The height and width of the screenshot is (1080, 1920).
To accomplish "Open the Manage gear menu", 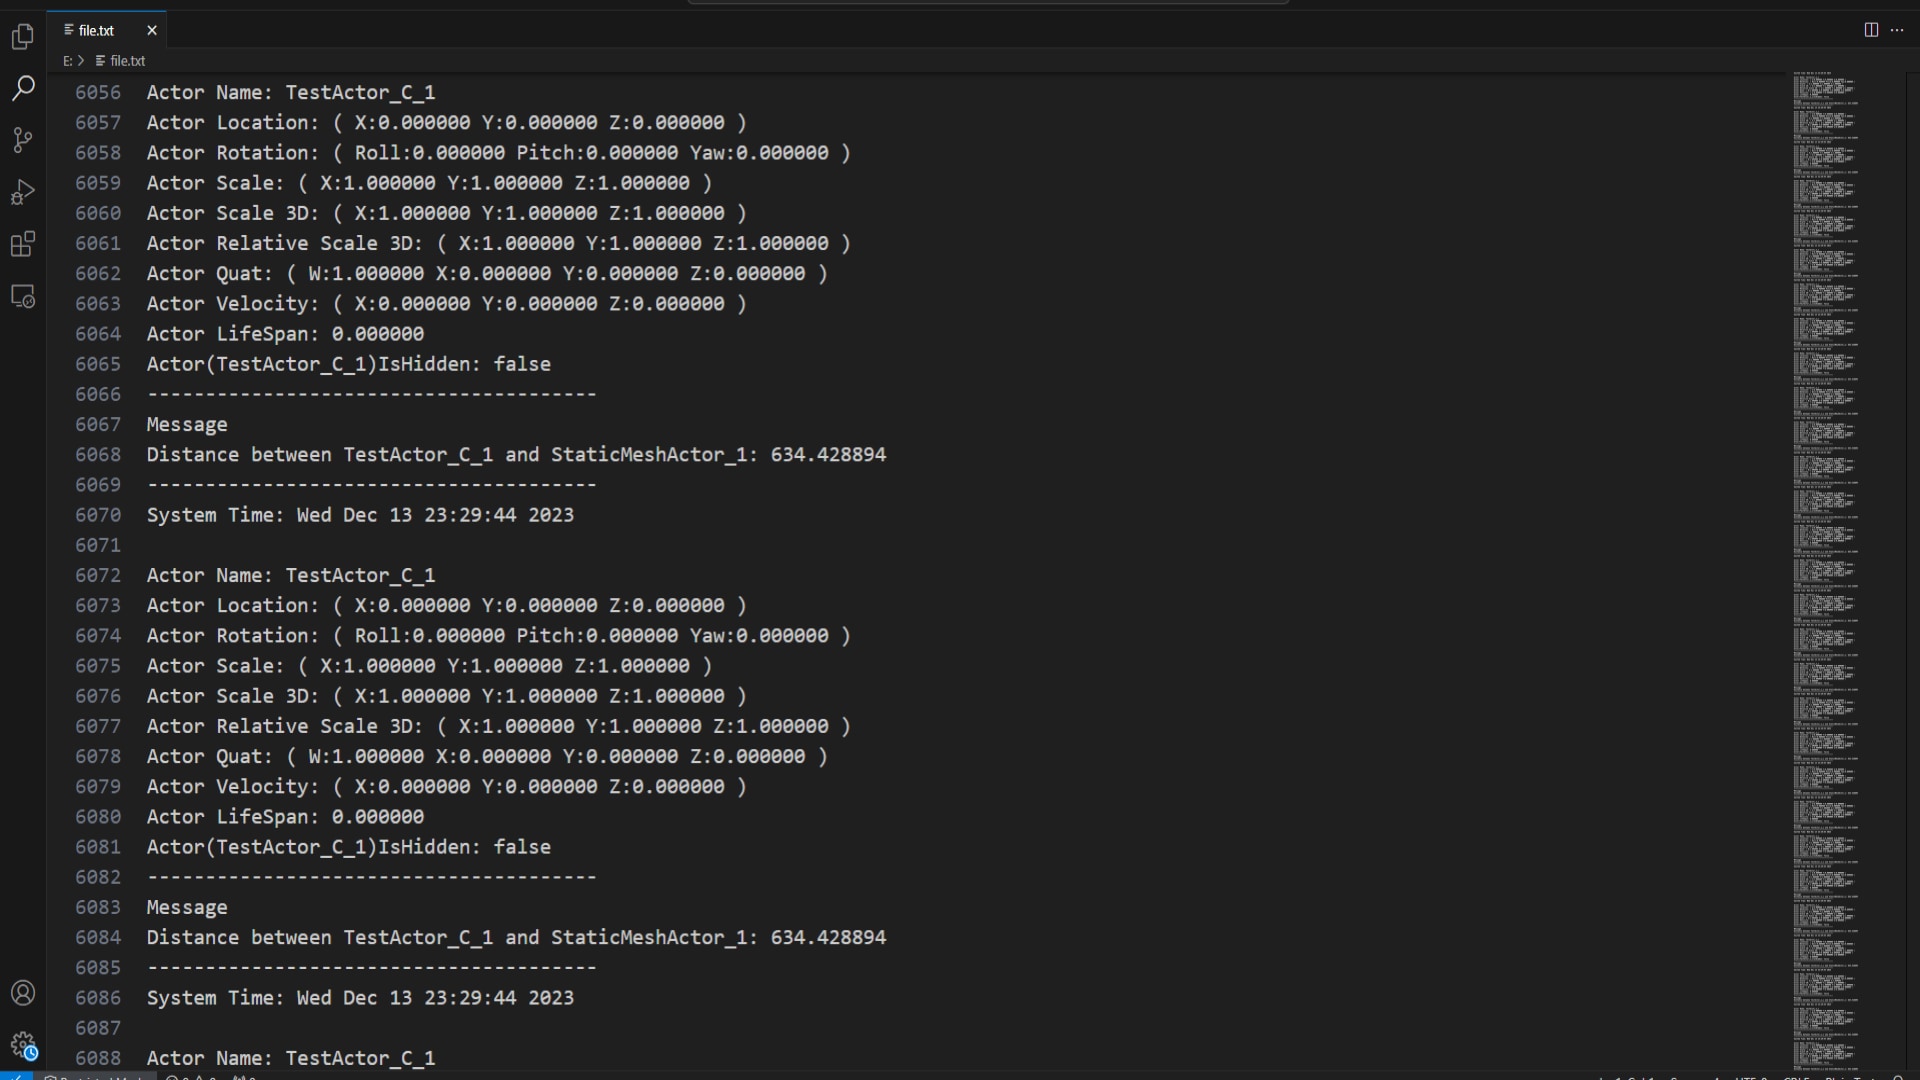I will point(23,1046).
